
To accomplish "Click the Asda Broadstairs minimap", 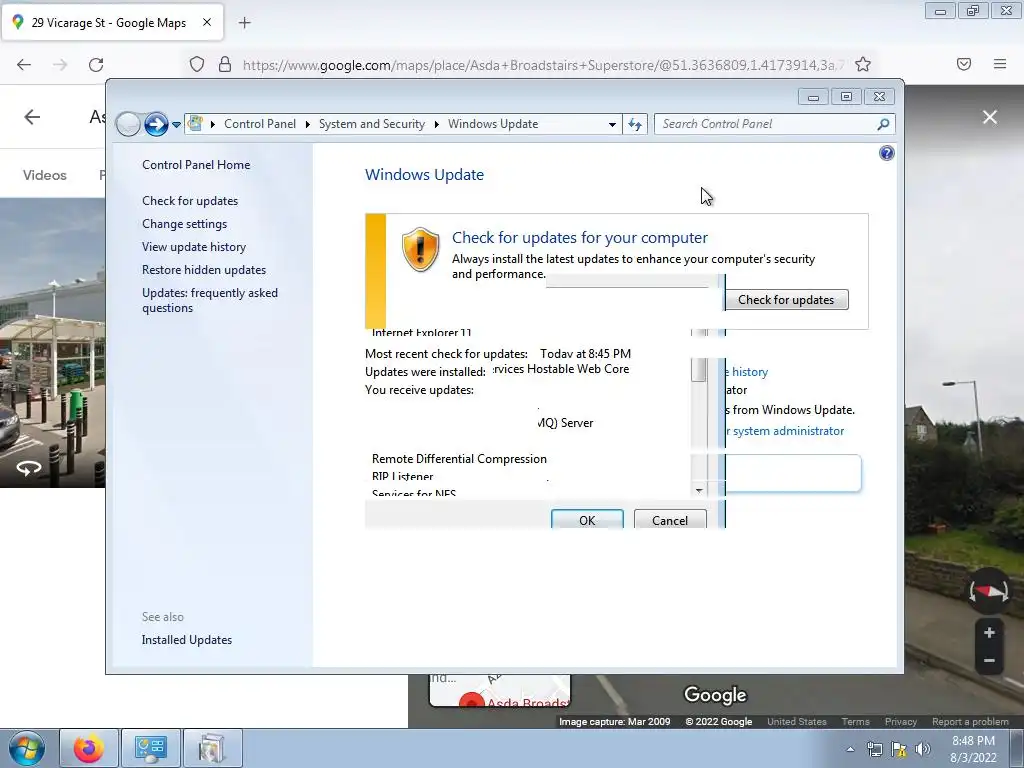I will (x=500, y=691).
